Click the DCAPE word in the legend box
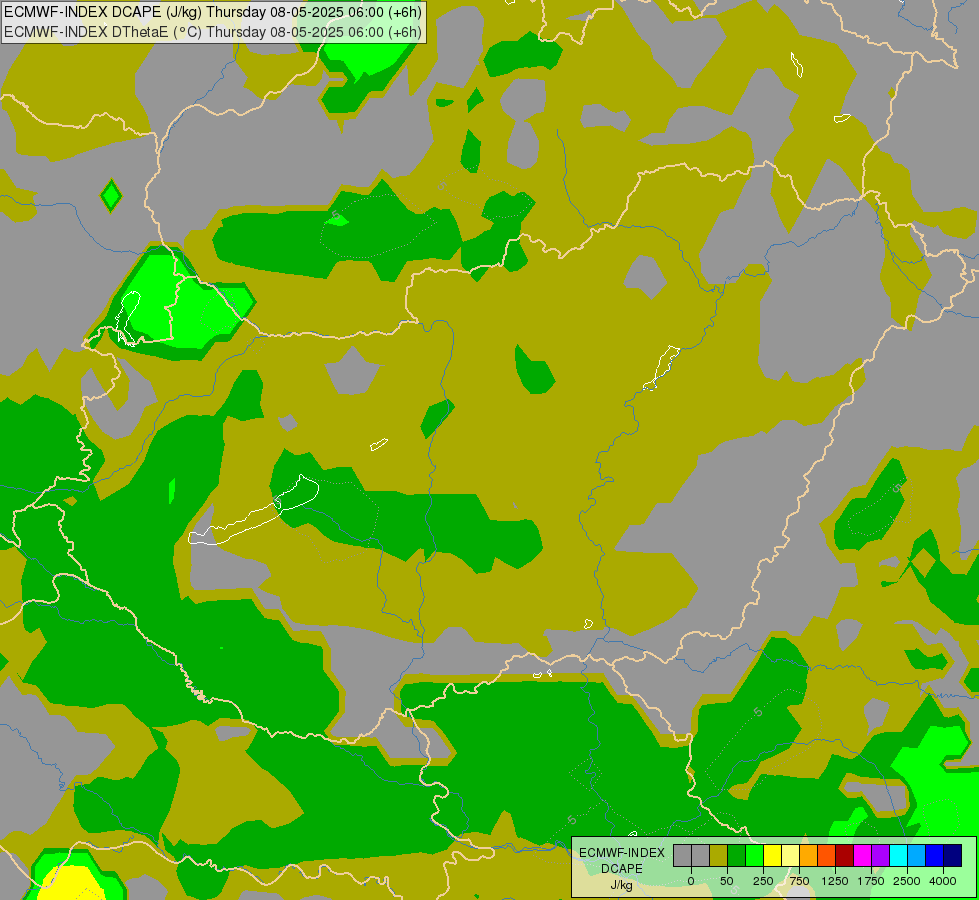 click(x=622, y=869)
